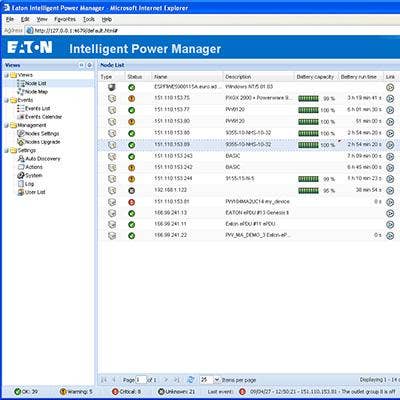Open Events Calendar in the tree
The height and width of the screenshot is (400, 400).
click(x=44, y=117)
